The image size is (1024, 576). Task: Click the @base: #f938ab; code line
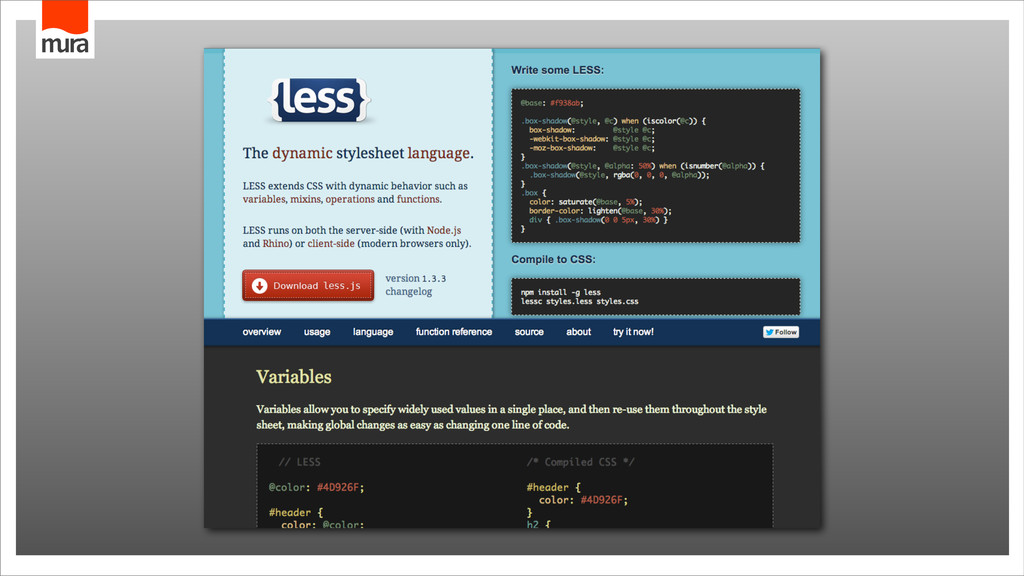(x=552, y=103)
